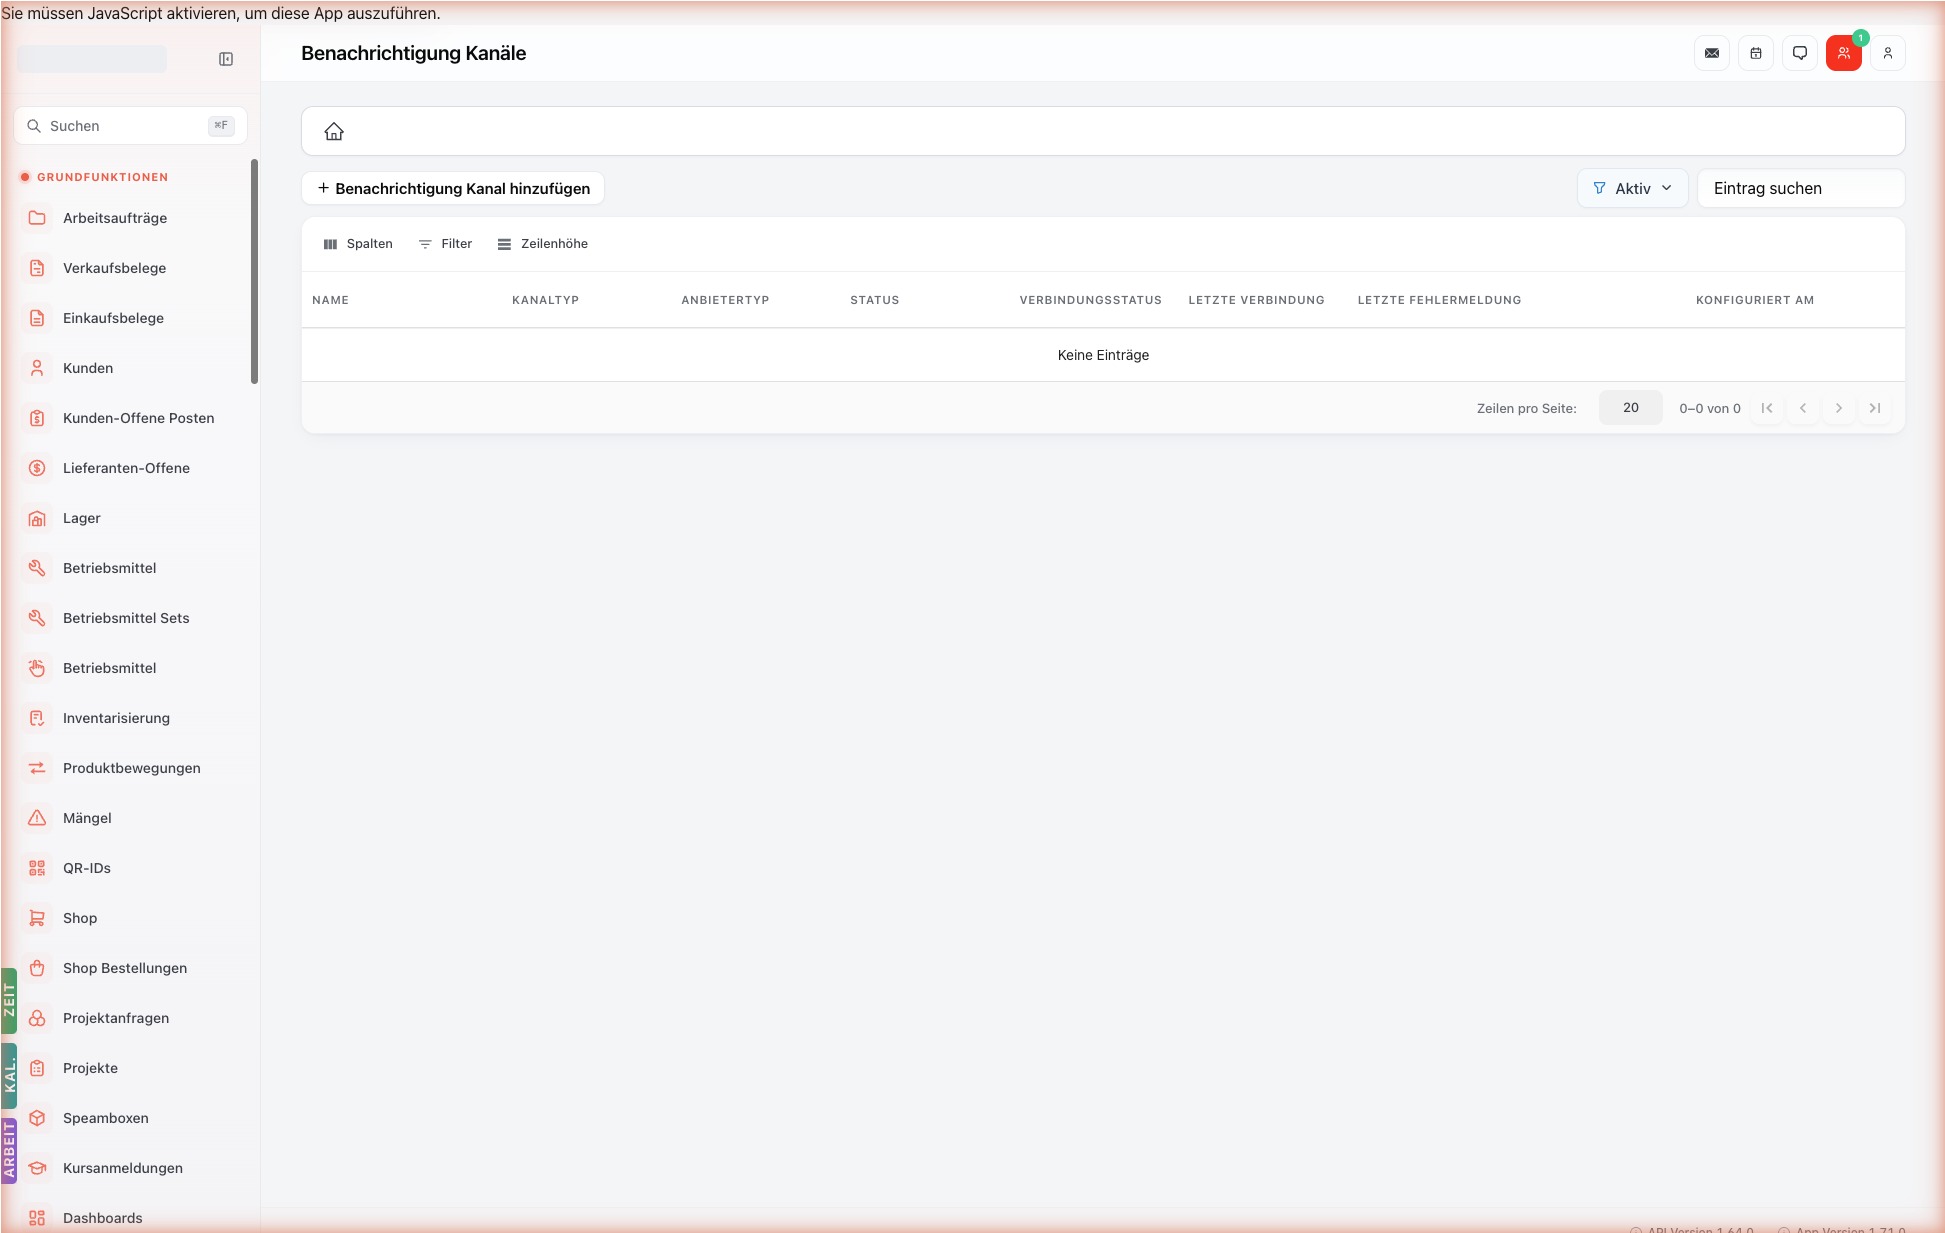
Task: Open the table Filter panel
Action: click(445, 244)
